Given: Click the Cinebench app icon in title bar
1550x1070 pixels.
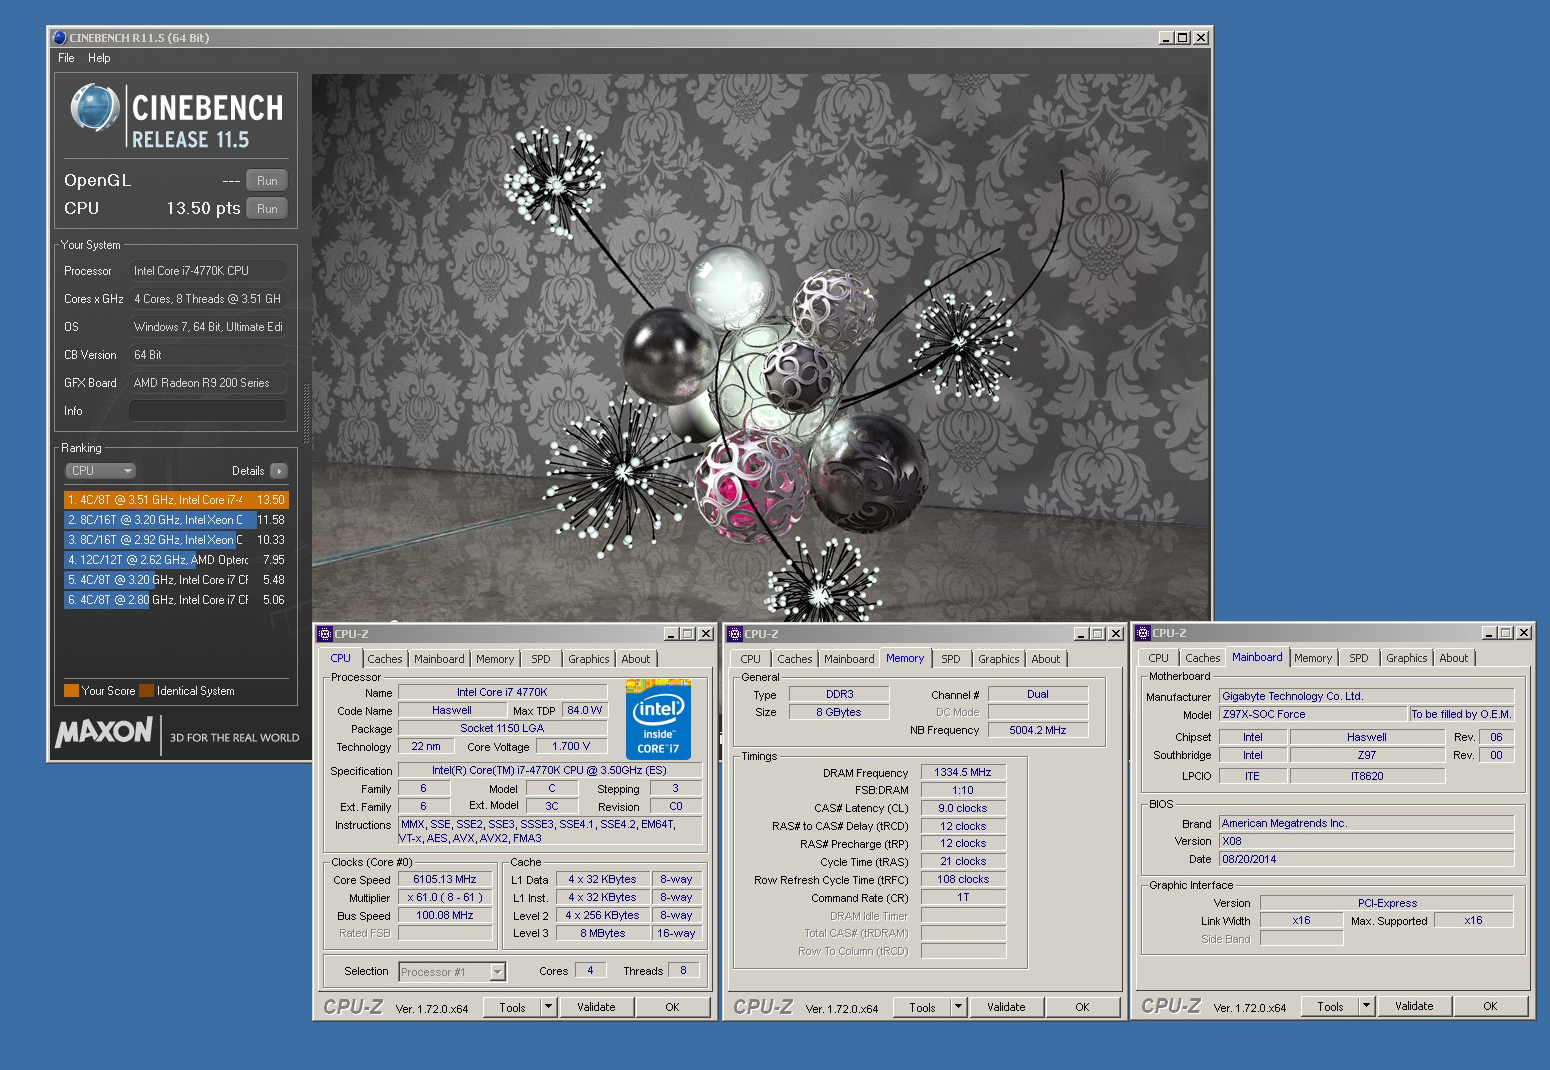Looking at the screenshot, I should (x=59, y=38).
